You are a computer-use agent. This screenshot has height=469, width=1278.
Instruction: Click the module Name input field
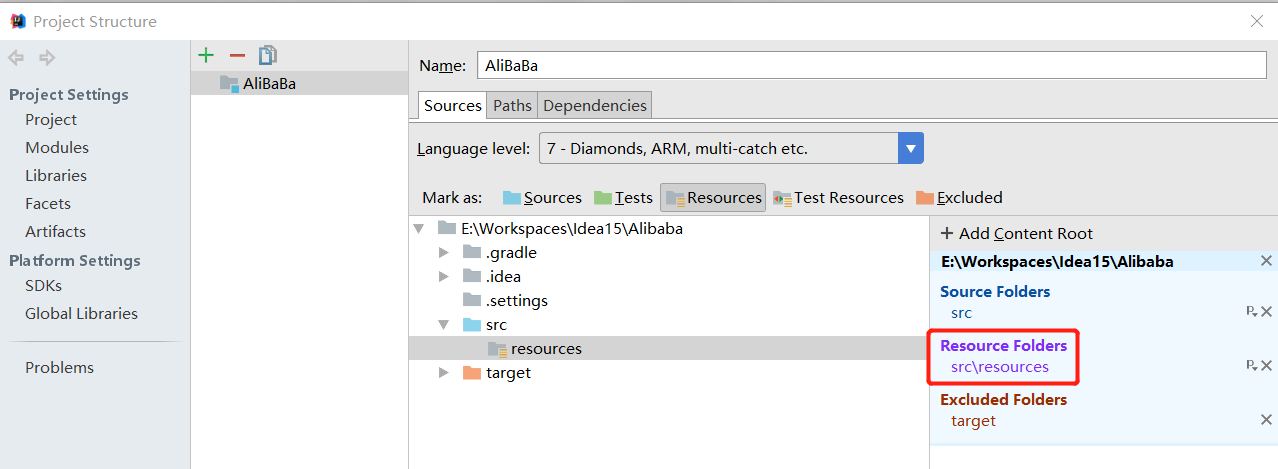point(872,65)
